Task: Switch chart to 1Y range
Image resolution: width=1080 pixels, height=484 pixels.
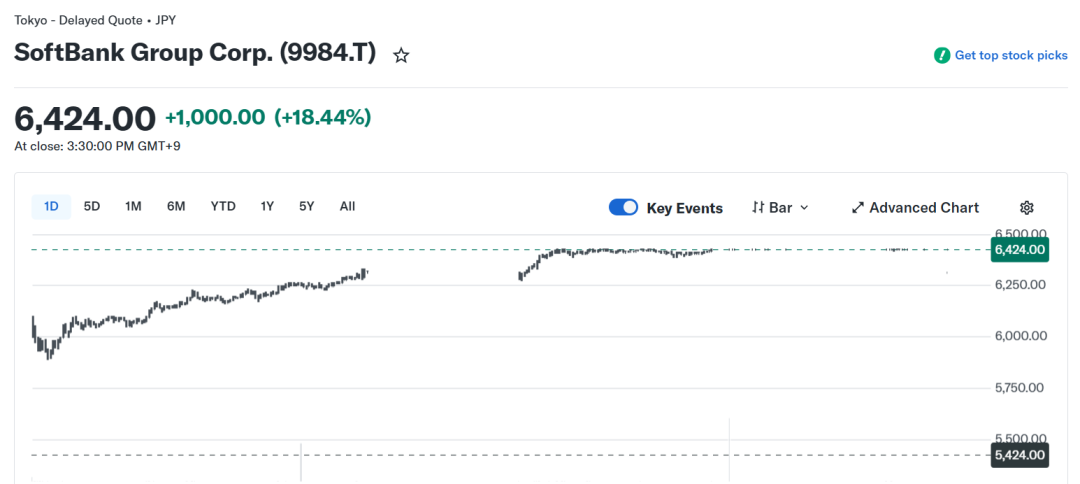Action: point(267,206)
